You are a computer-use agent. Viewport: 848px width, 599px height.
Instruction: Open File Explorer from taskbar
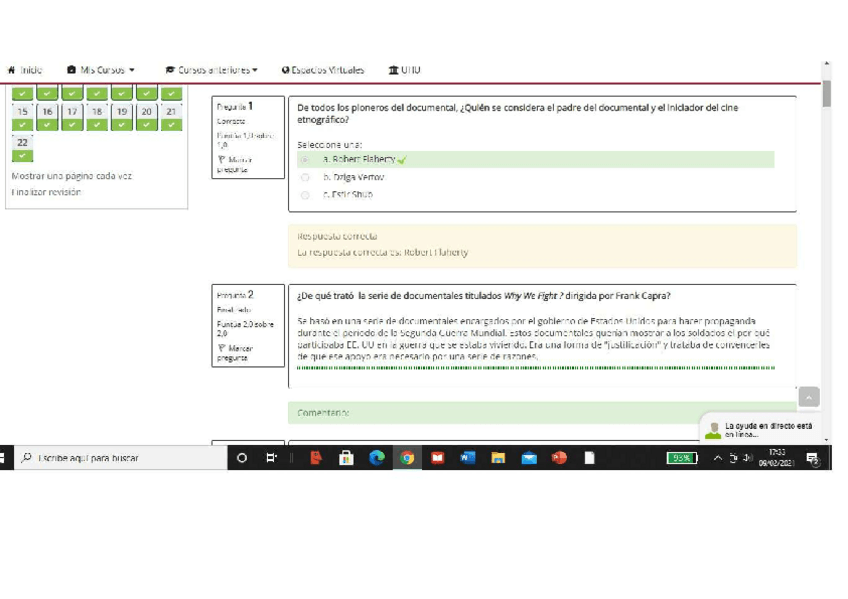click(498, 458)
